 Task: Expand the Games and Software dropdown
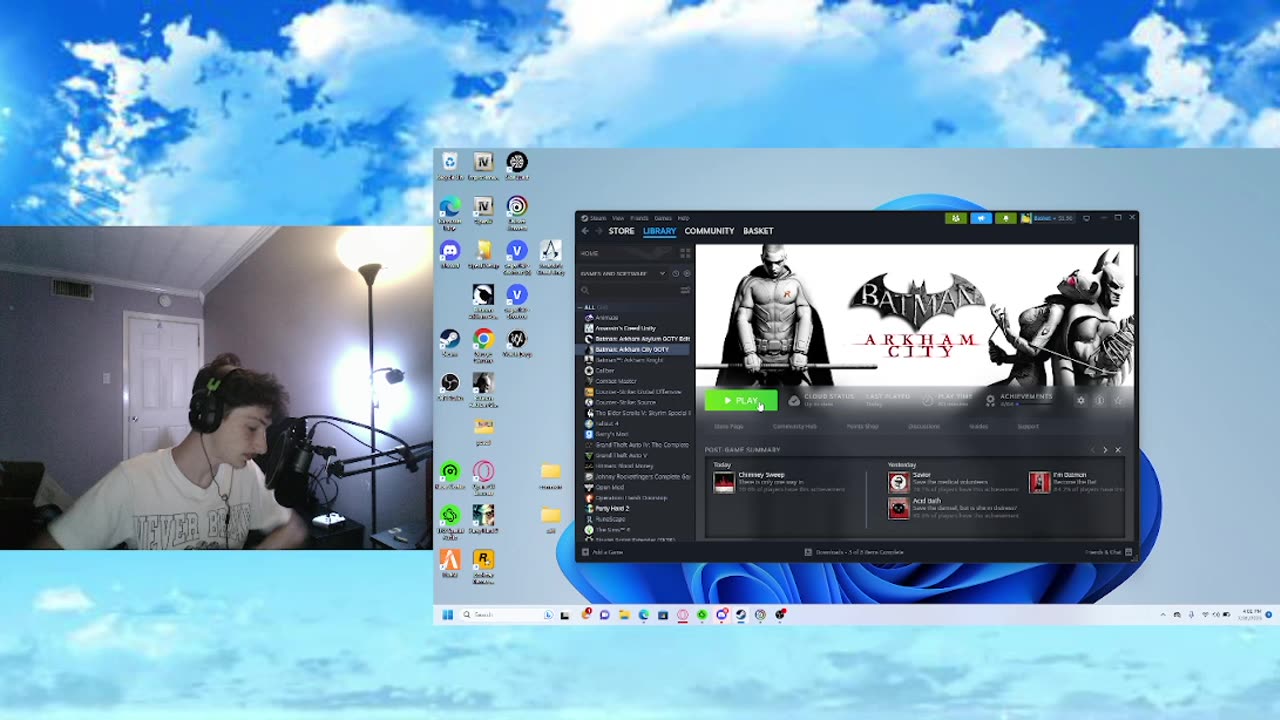pyautogui.click(x=623, y=273)
